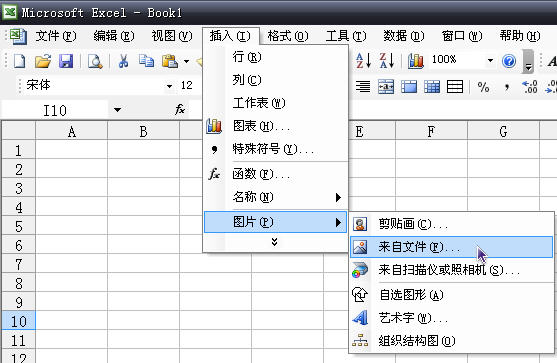Image resolution: width=557 pixels, height=363 pixels.
Task: Open Print Preview icon
Action: (95, 61)
